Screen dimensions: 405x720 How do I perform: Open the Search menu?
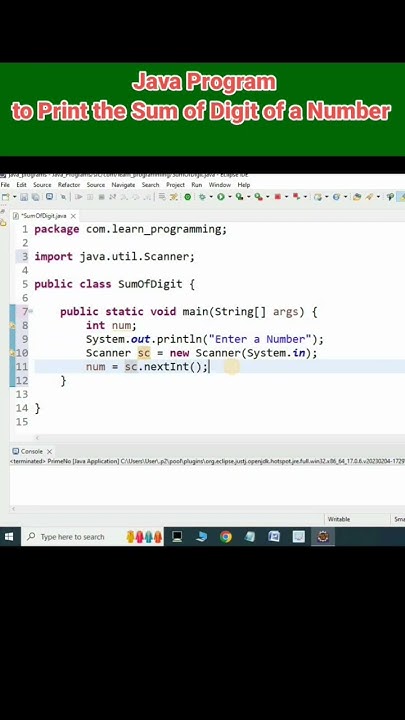150,185
